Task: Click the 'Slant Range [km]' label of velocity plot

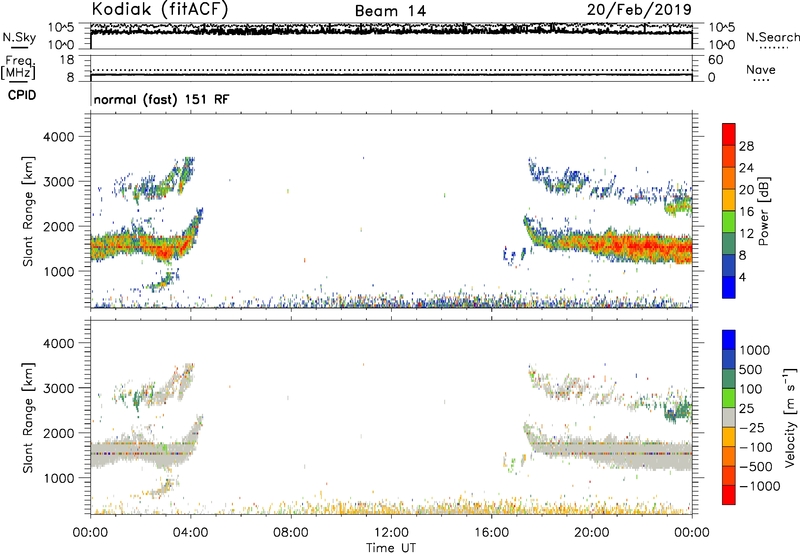Action: pos(28,418)
